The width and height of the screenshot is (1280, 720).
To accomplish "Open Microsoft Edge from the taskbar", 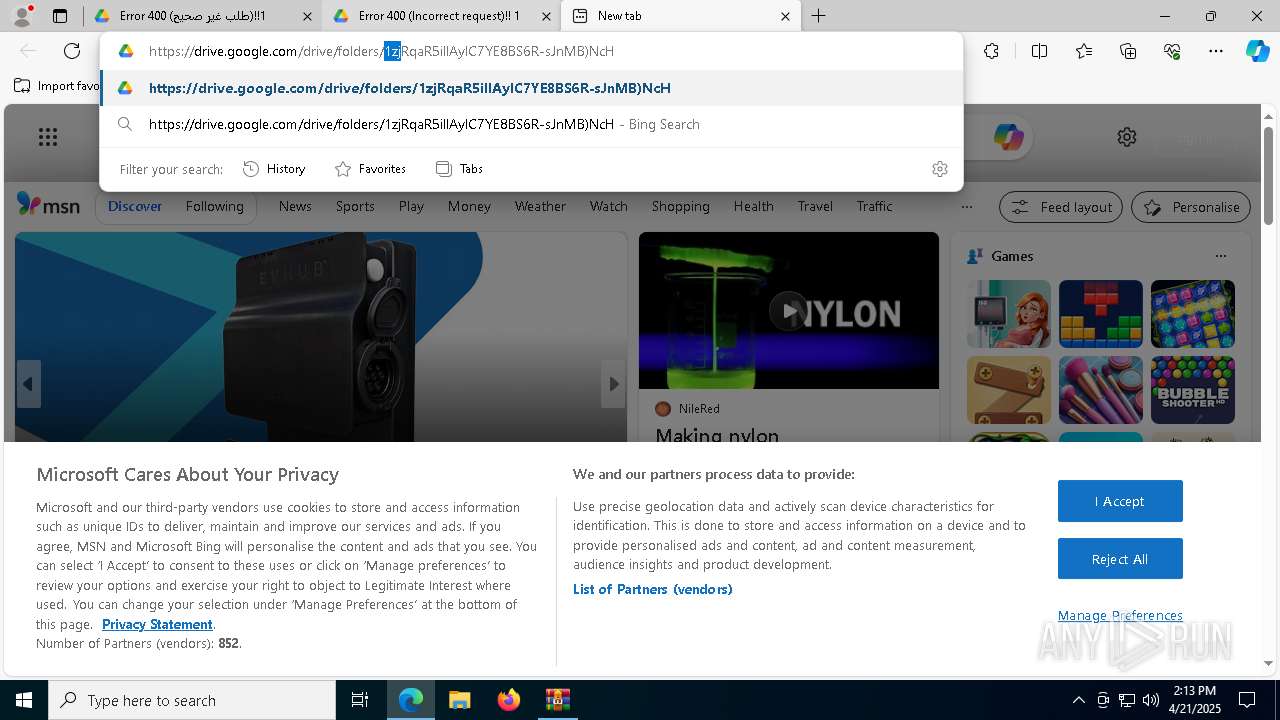I will point(411,700).
